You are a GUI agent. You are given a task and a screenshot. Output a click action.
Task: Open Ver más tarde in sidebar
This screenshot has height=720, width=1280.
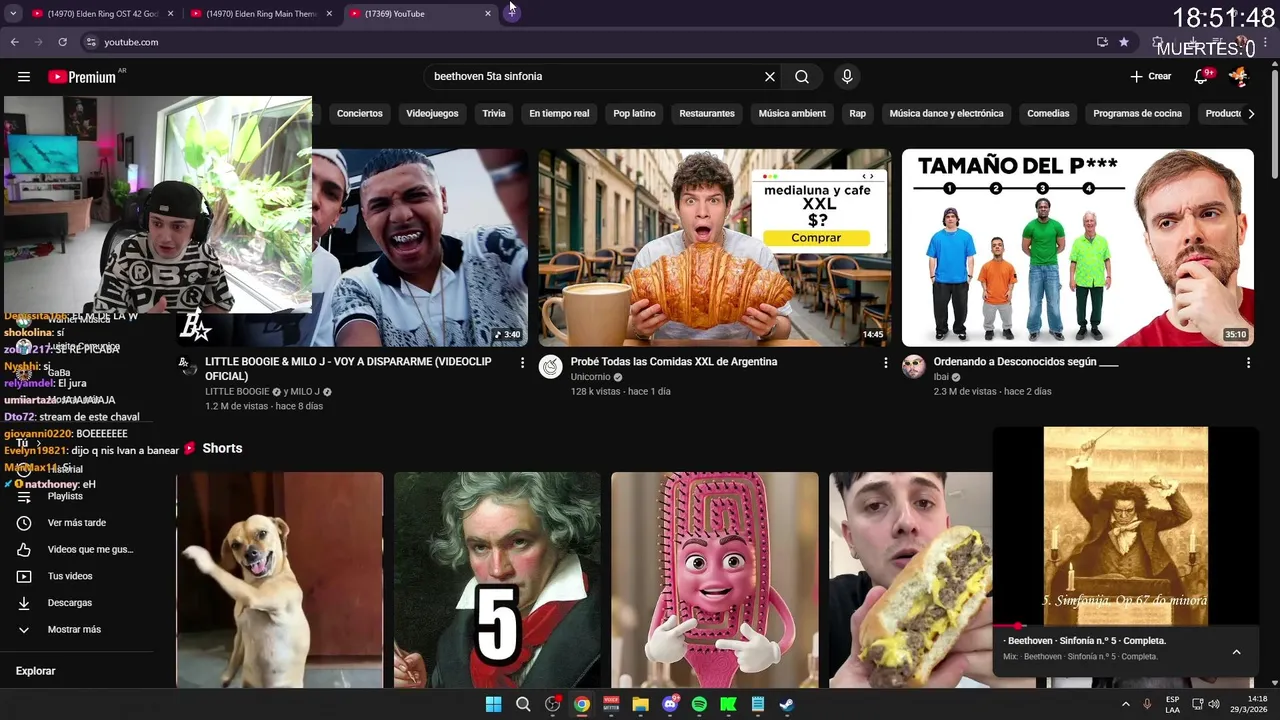coord(76,523)
